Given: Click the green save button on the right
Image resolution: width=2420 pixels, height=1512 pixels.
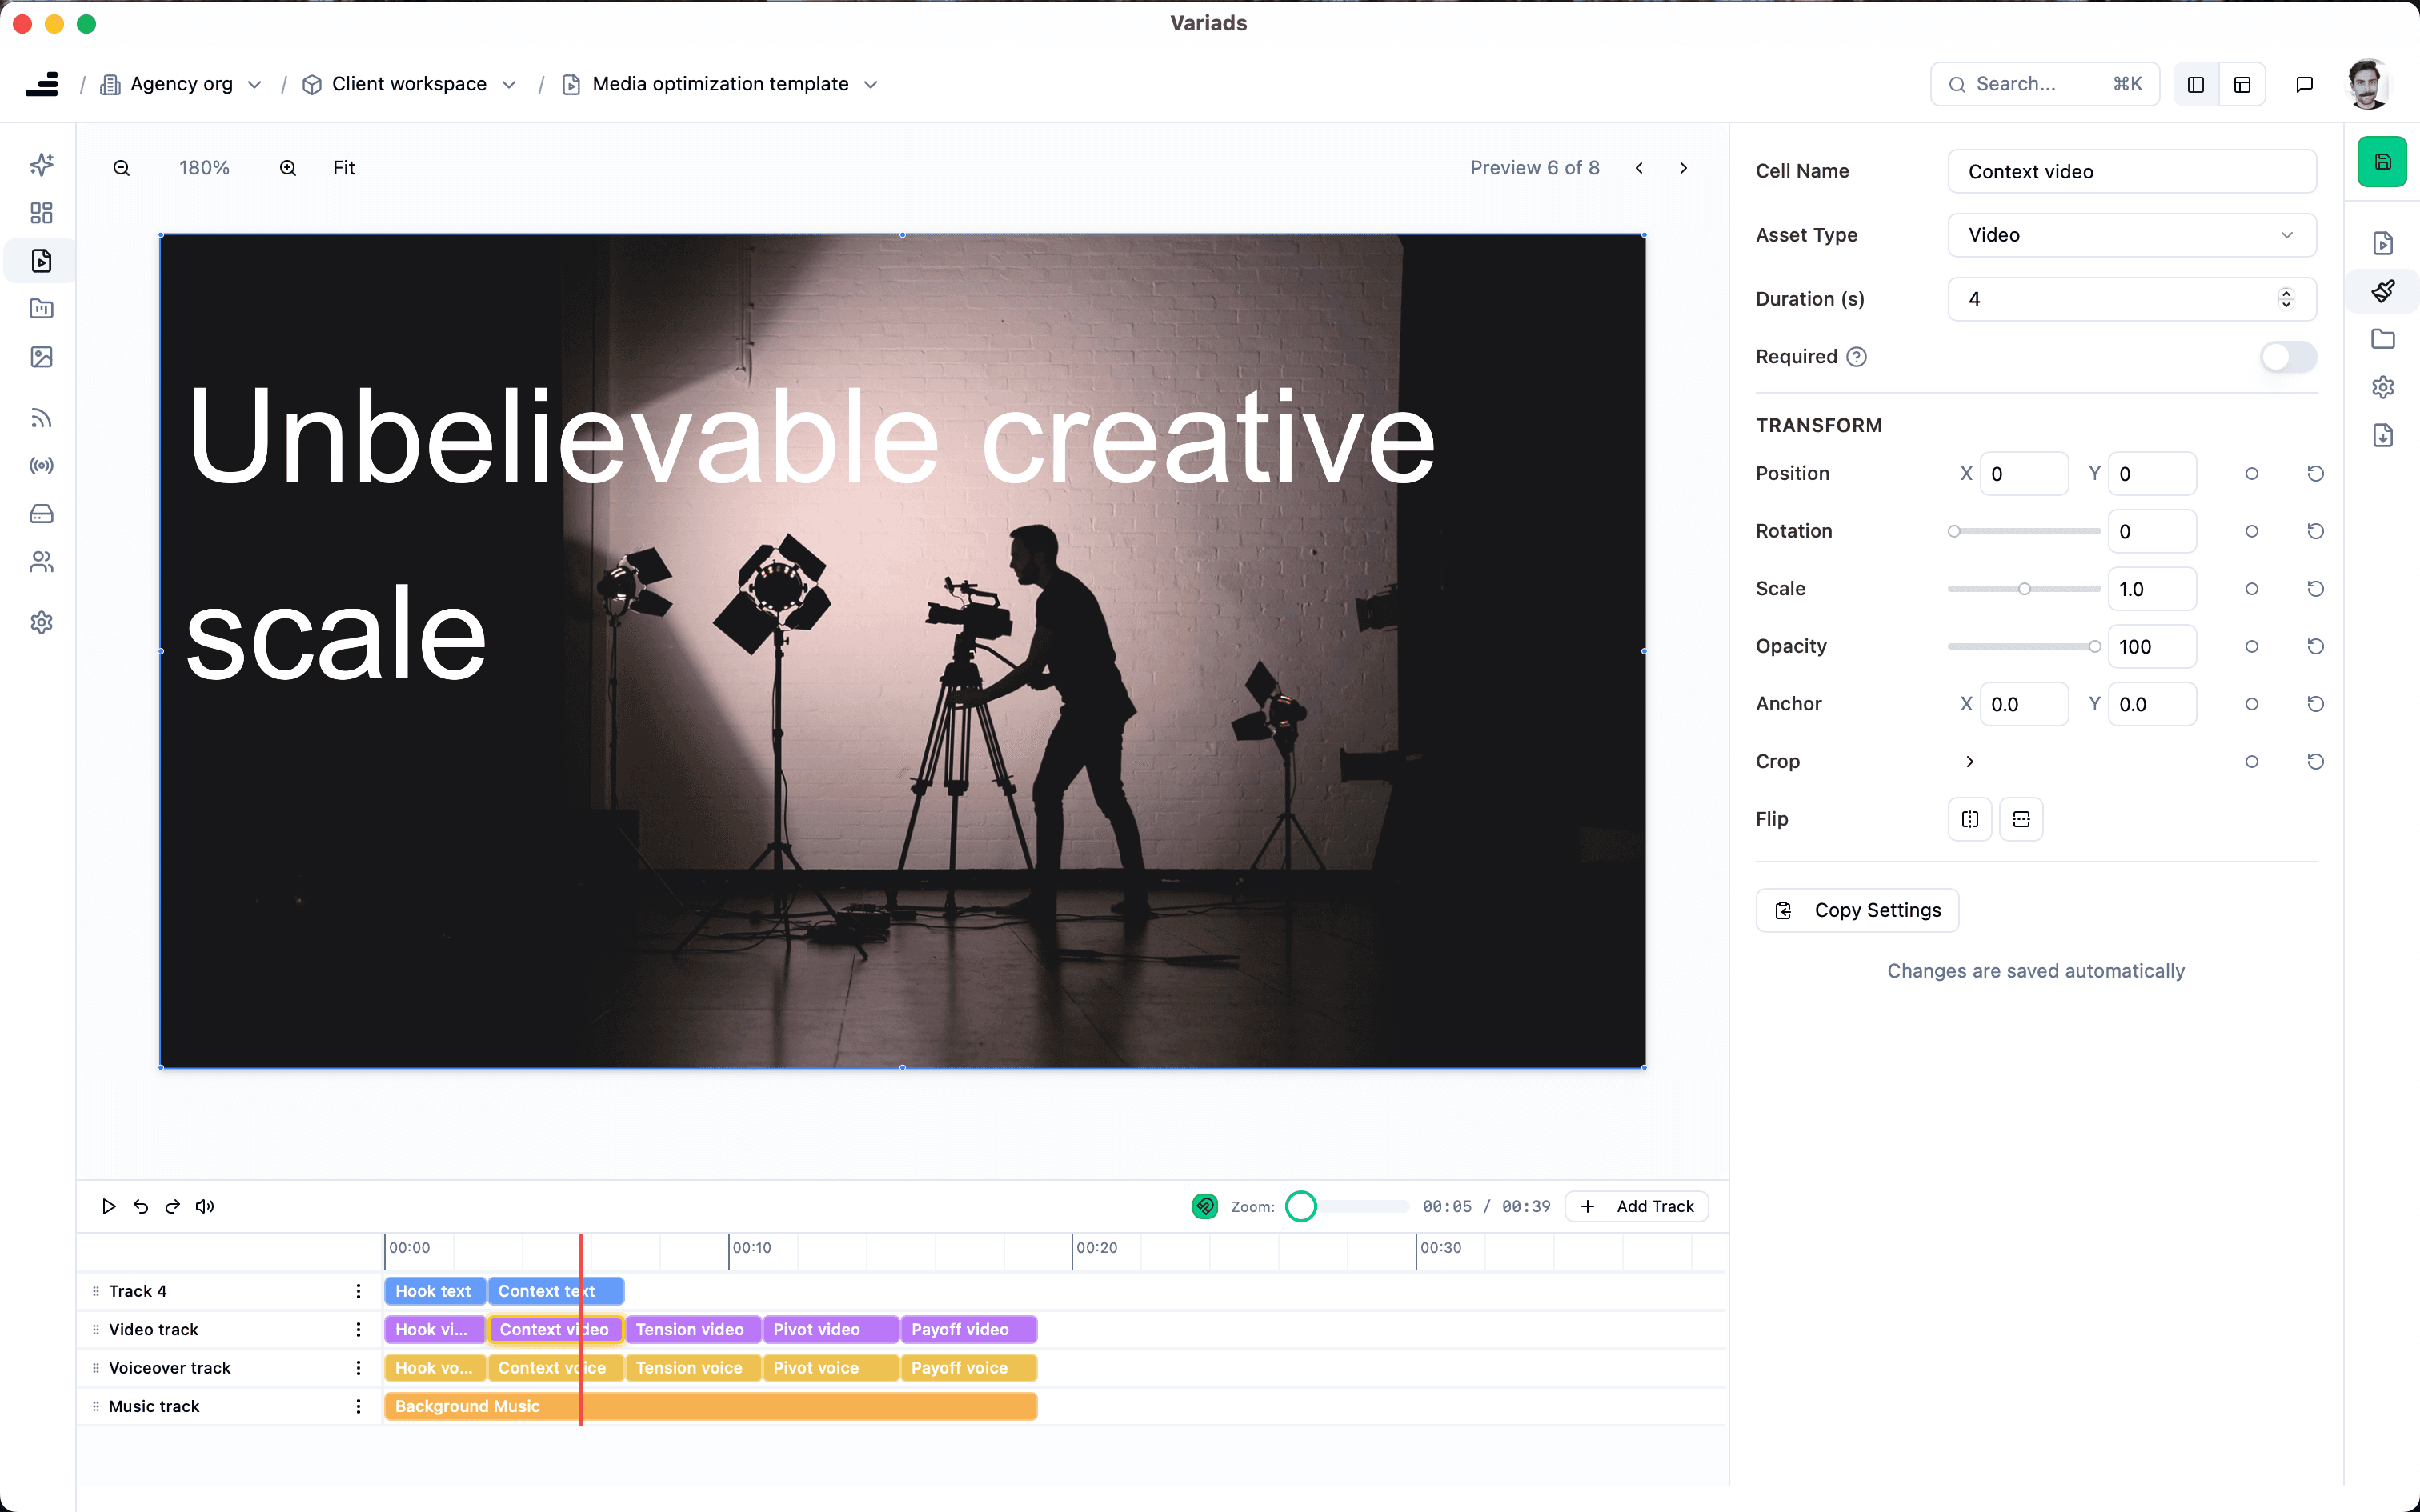Looking at the screenshot, I should click(x=2383, y=161).
